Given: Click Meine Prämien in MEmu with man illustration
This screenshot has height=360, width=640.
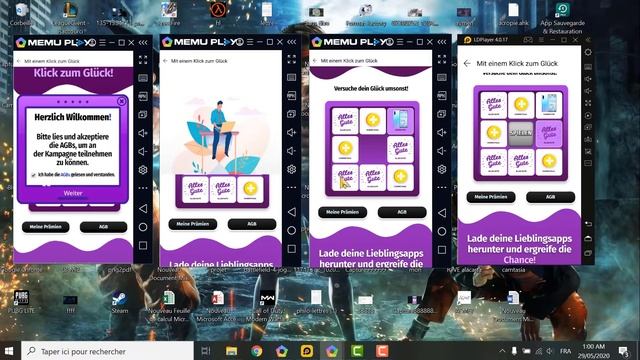Looking at the screenshot, I should point(193,224).
